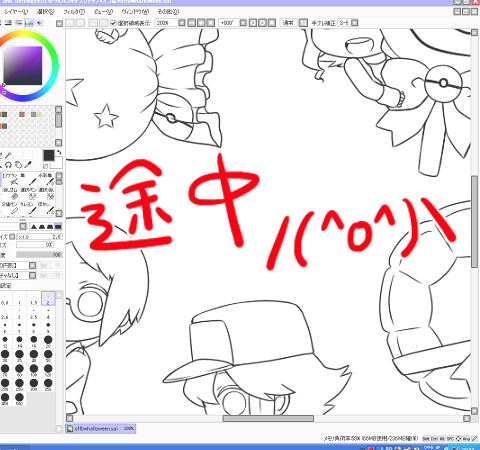Adjust the minimum size slider
The height and width of the screenshot is (450, 480).
click(x=35, y=245)
